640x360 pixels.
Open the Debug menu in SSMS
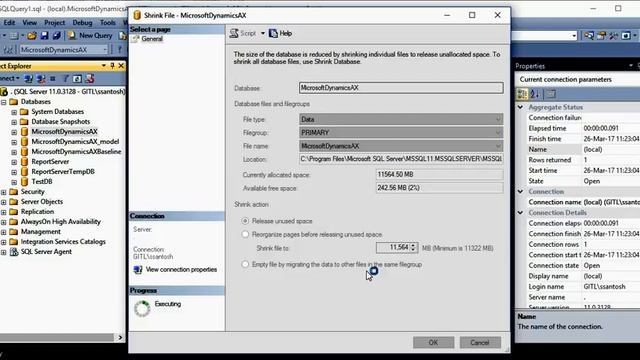pos(82,23)
